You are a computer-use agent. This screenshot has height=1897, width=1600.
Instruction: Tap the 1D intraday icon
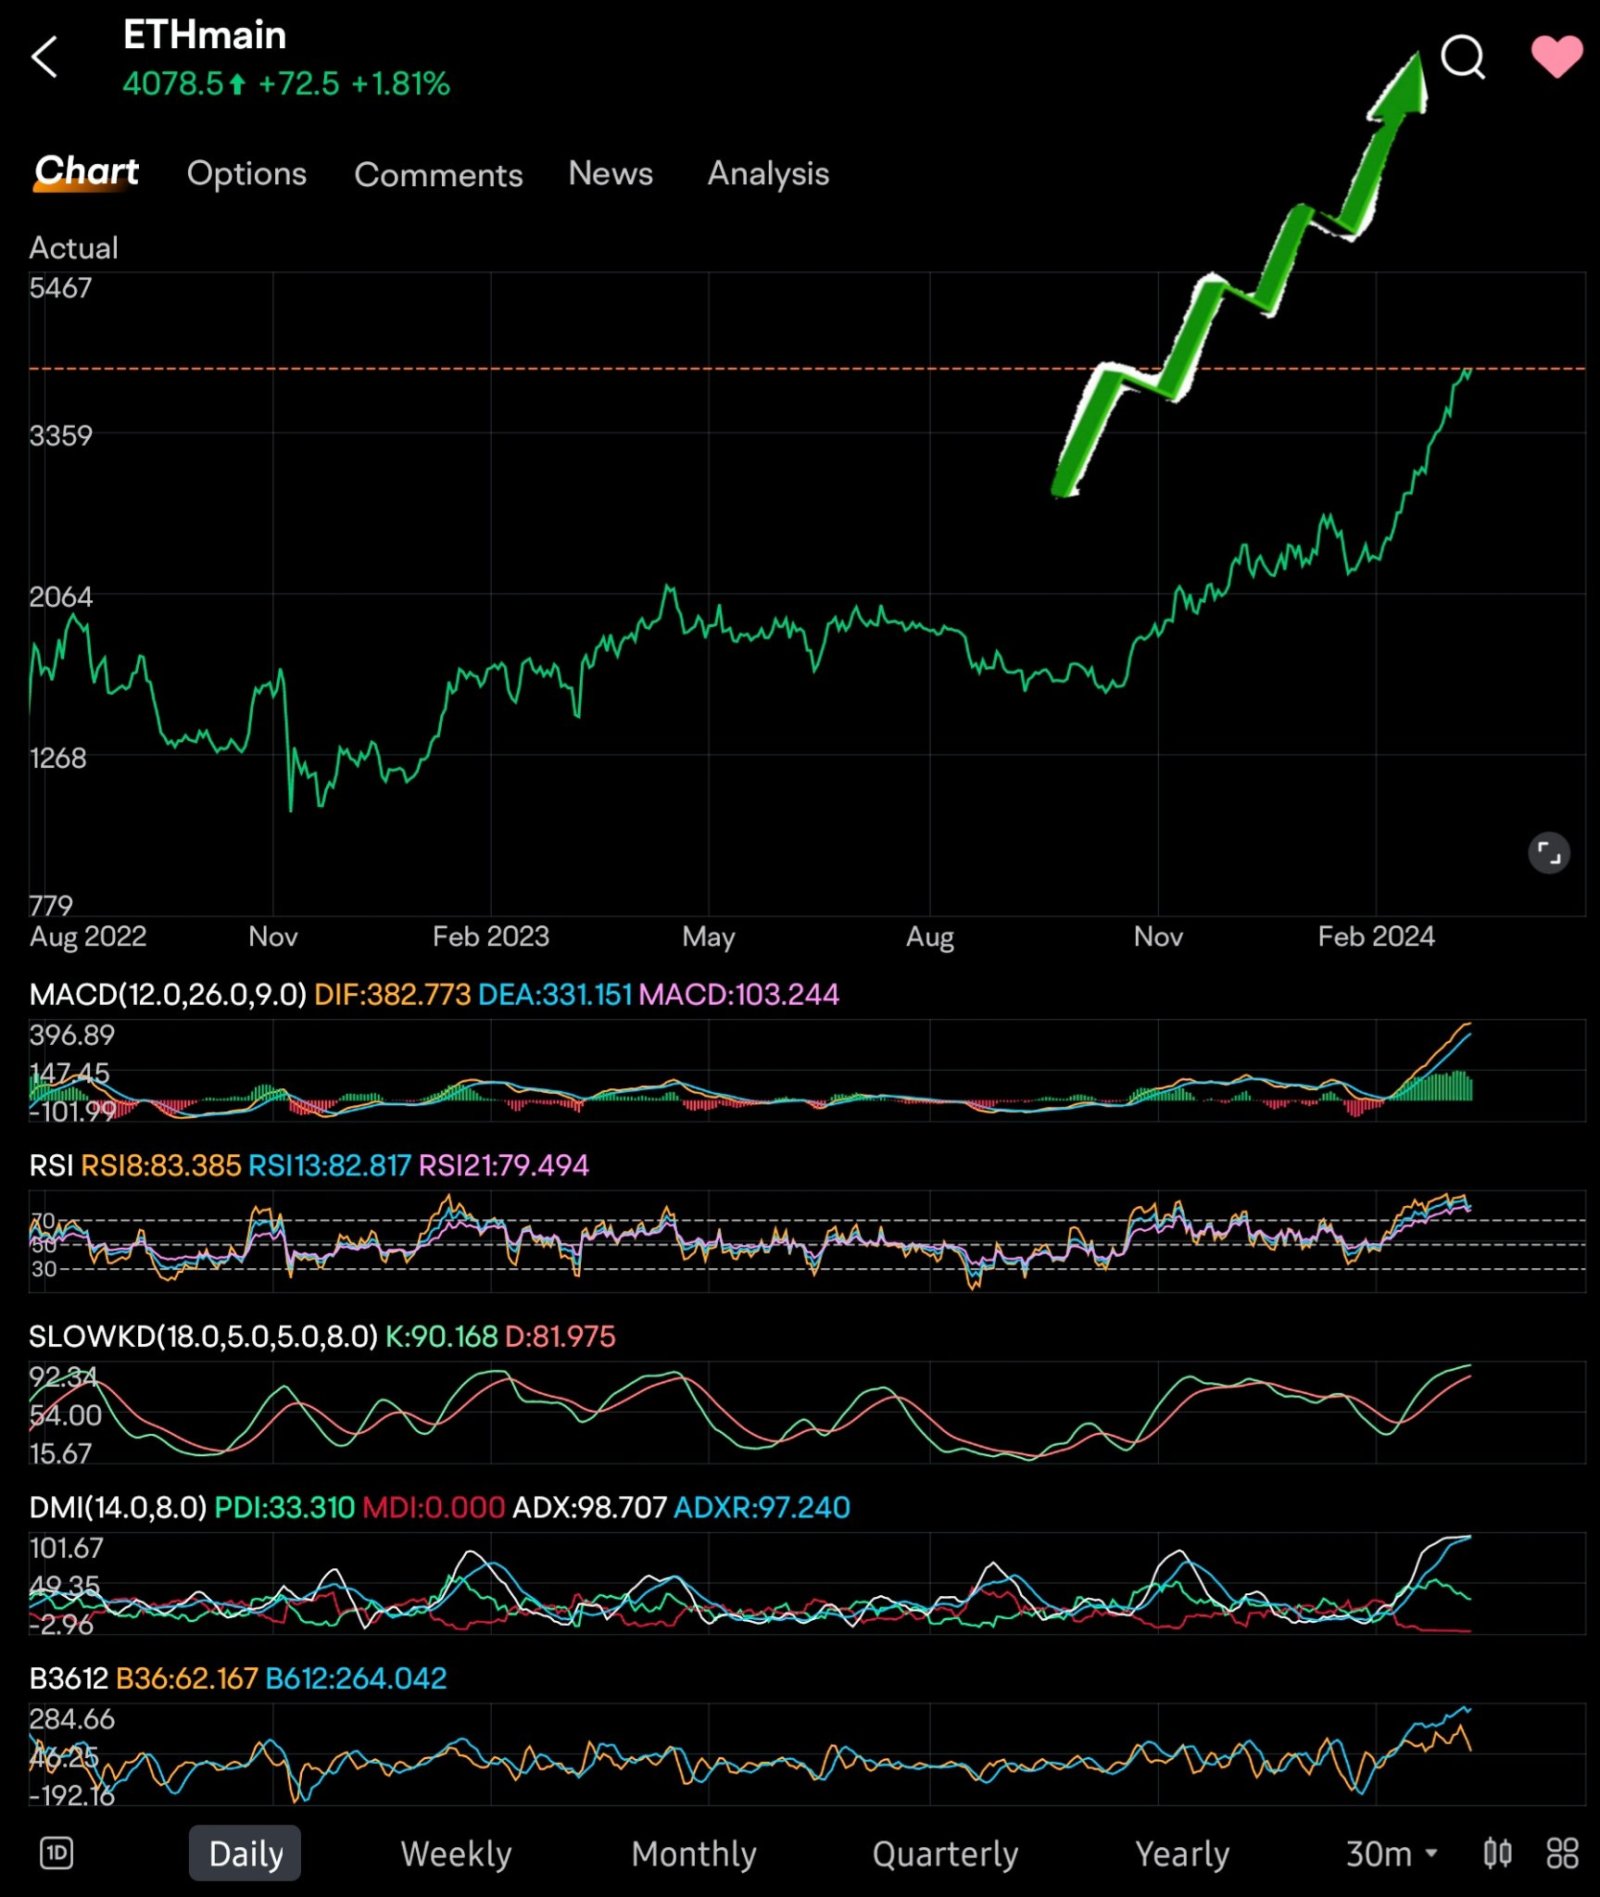coord(57,1853)
